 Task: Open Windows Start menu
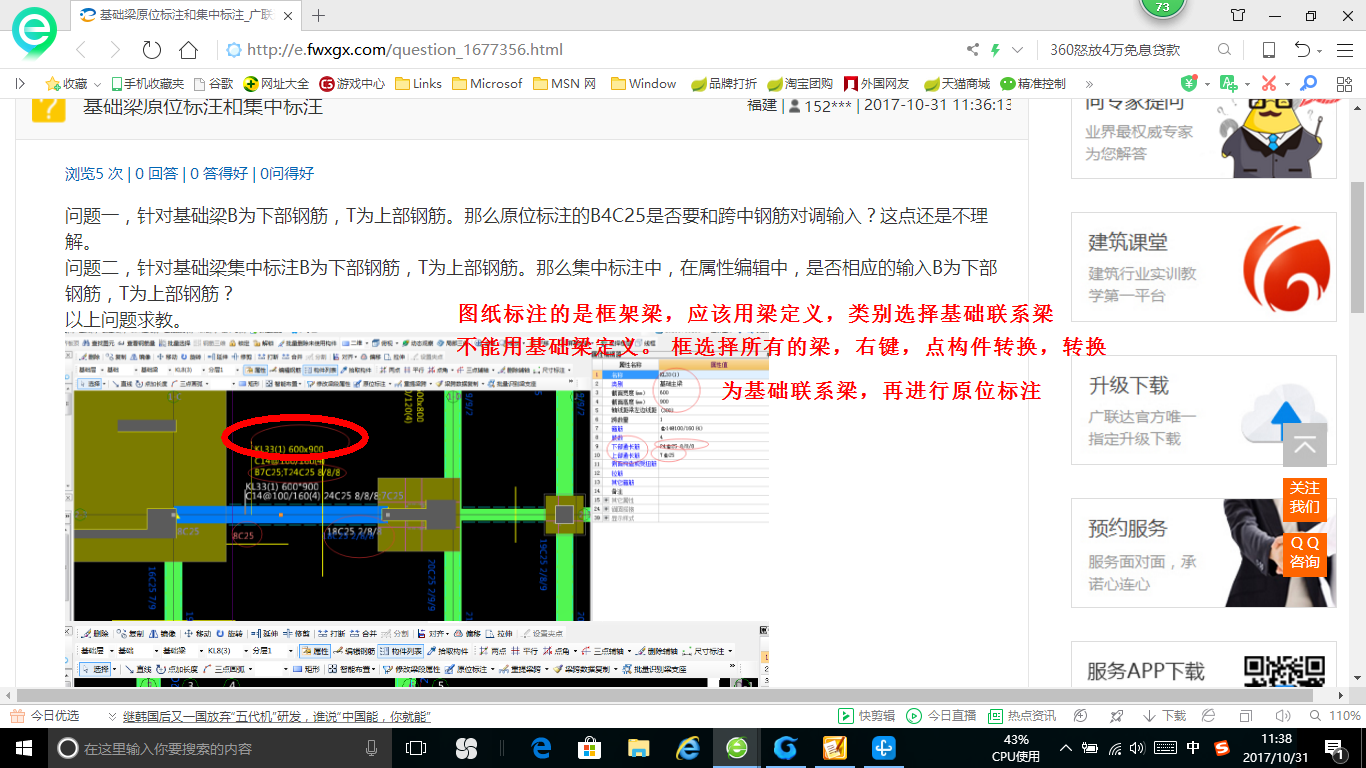24,748
